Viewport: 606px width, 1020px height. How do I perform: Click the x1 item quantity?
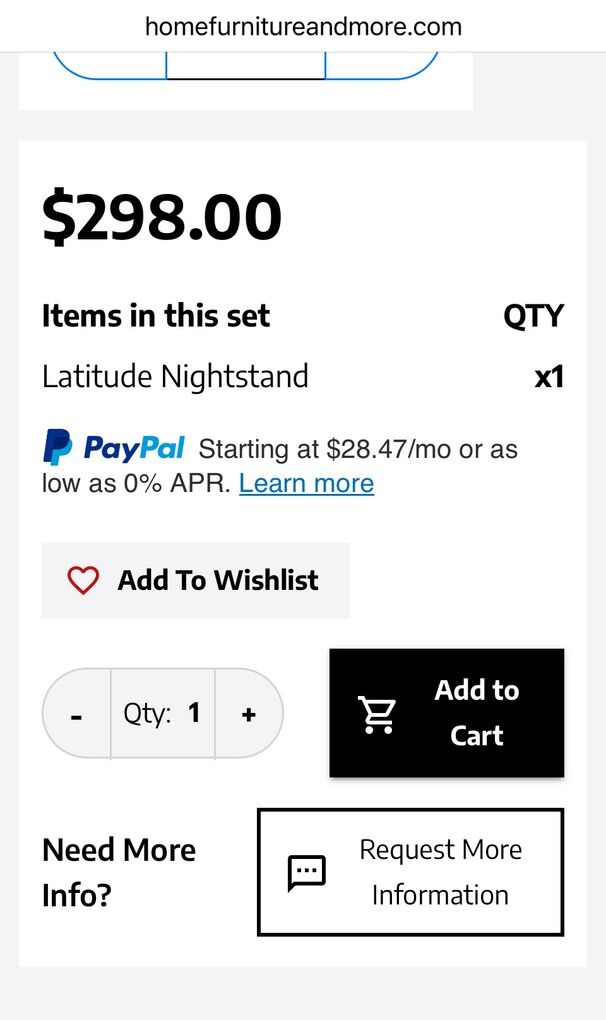[x=549, y=377]
